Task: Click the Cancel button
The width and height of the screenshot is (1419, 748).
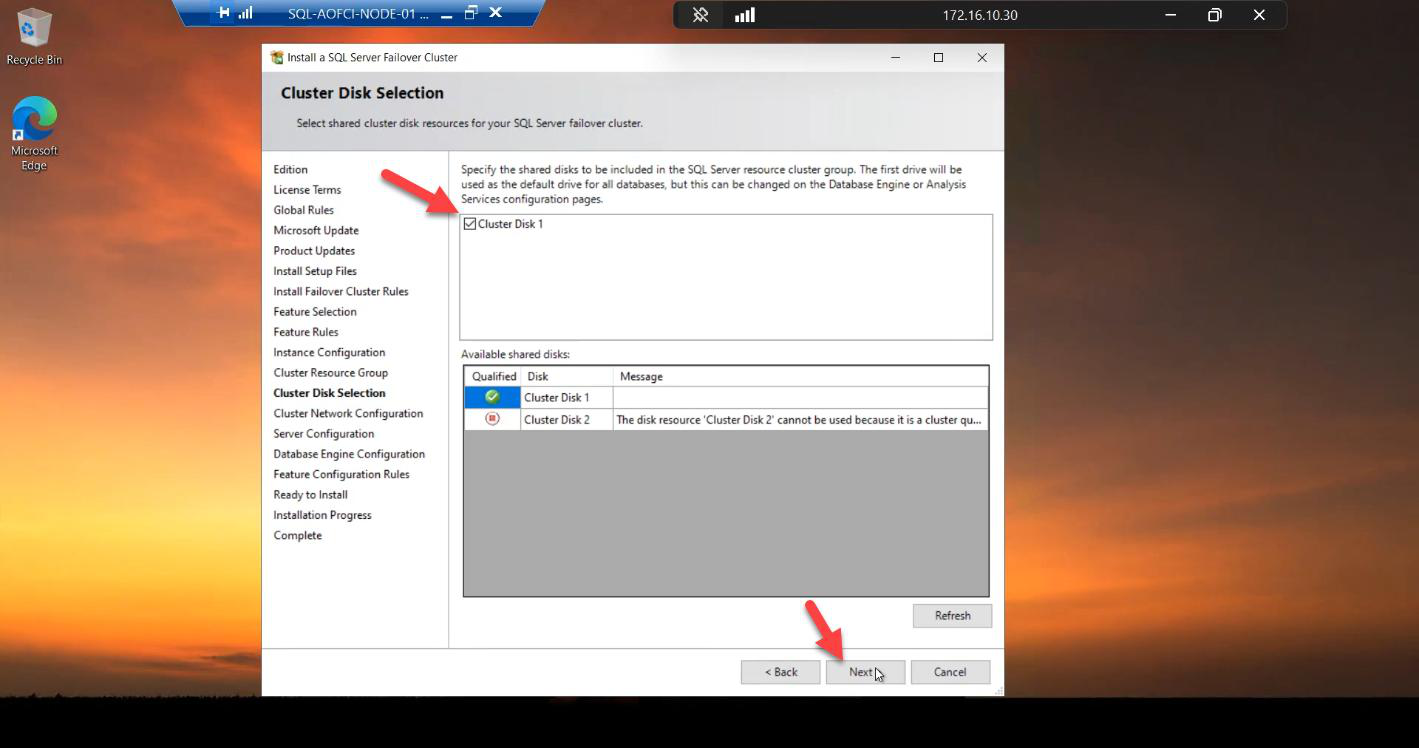Action: 950,672
